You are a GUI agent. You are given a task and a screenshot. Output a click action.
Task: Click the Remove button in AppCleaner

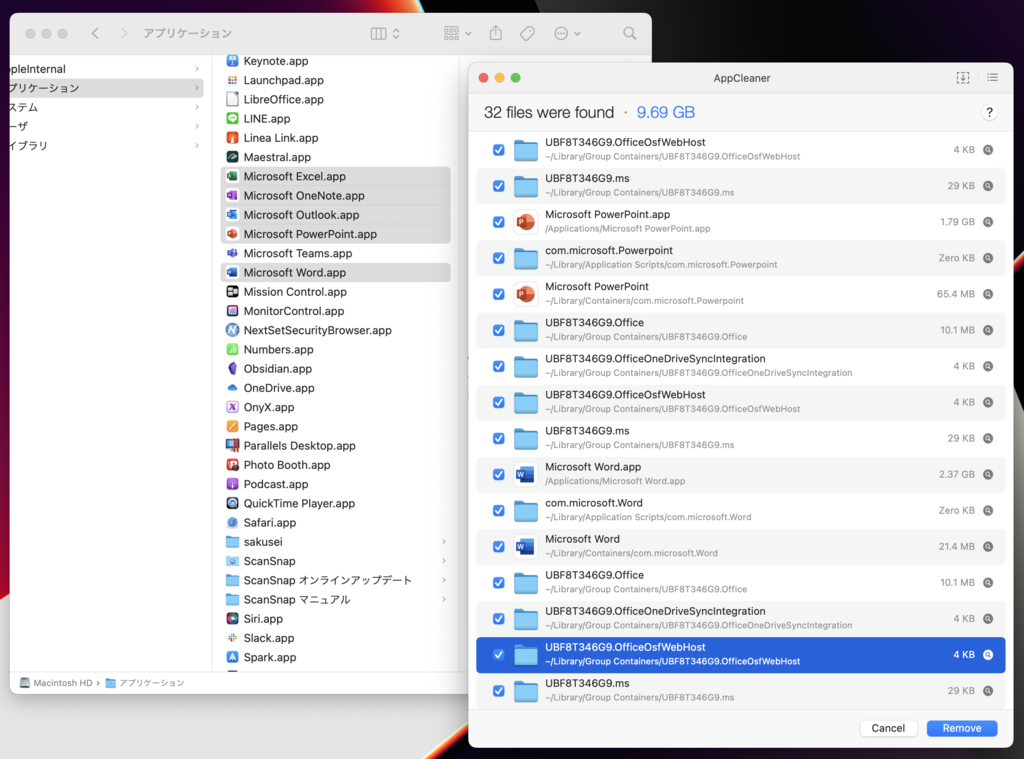[x=961, y=728]
